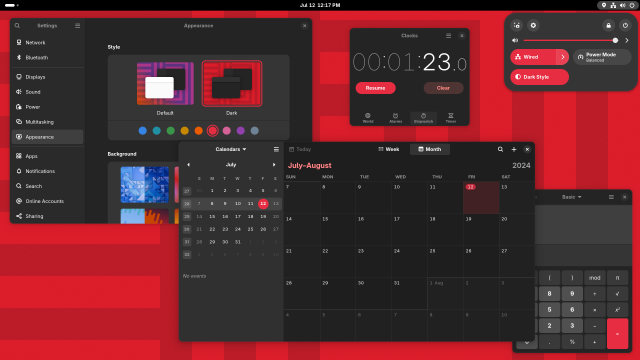The image size is (640, 360).
Task: Pick the purple accent color
Action: (241, 131)
